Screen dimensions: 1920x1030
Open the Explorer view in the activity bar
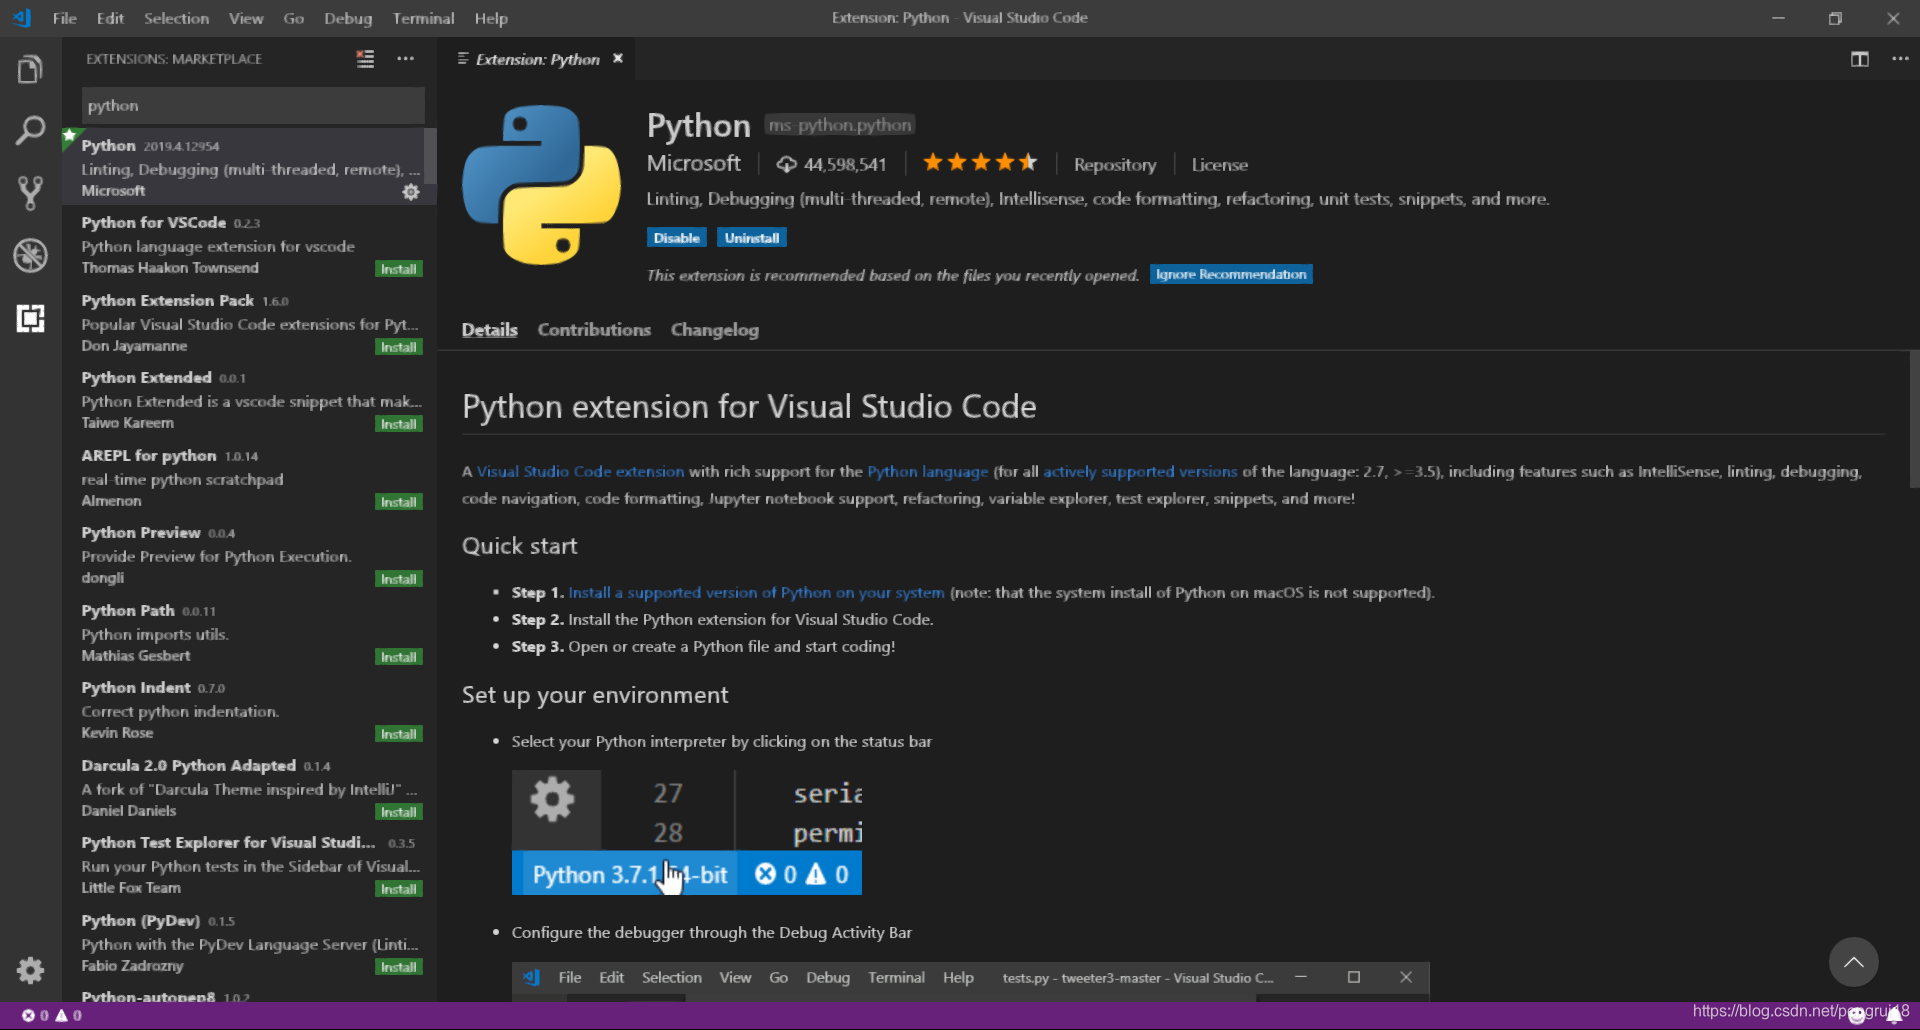30,68
